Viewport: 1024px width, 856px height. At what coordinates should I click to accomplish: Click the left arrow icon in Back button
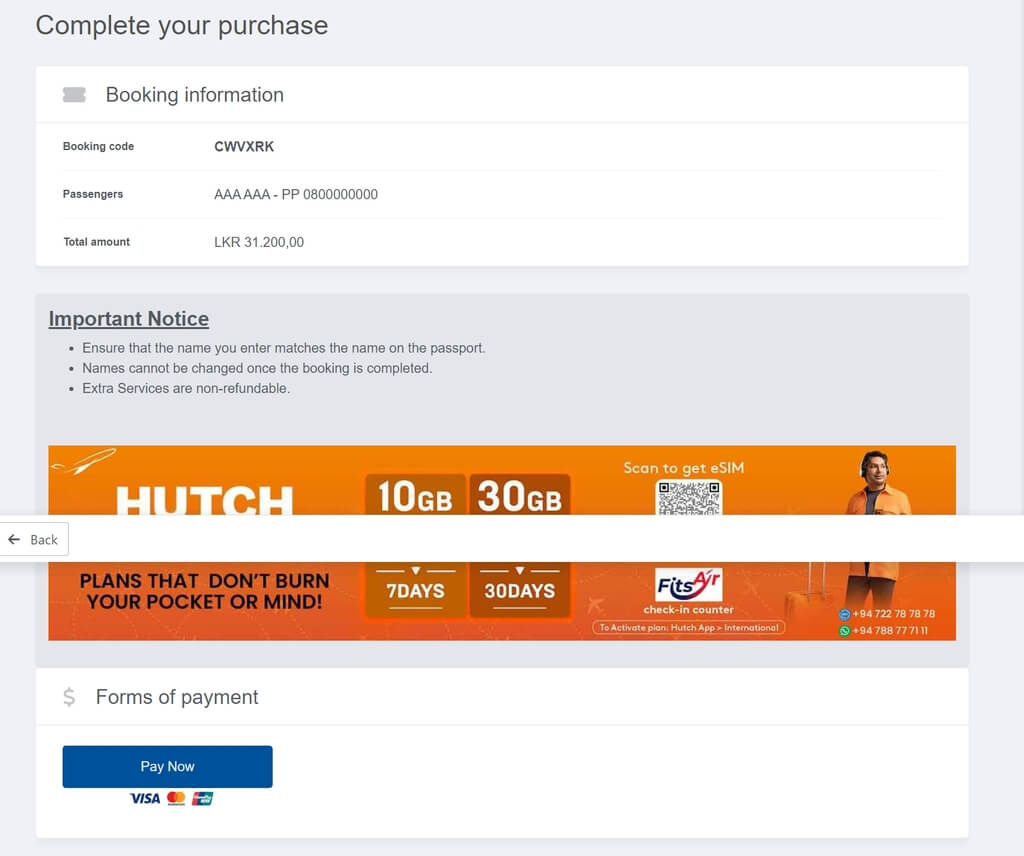click(14, 539)
